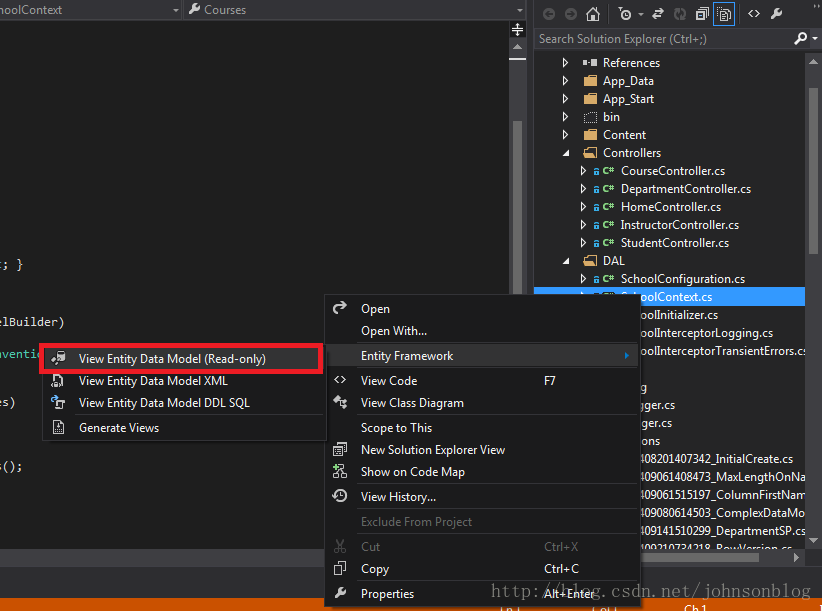Collapse the Controllers folder
Viewport: 822px width, 611px height.
pyautogui.click(x=566, y=153)
